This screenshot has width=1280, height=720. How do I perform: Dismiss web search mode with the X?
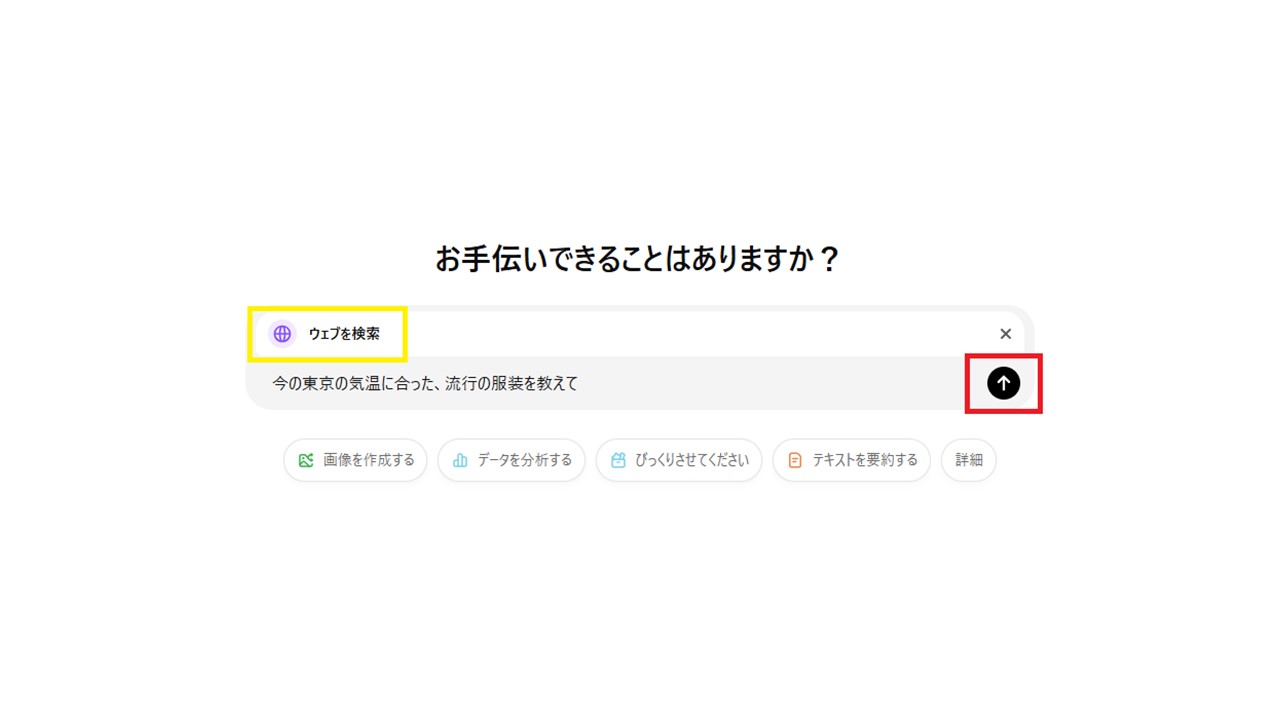click(1006, 334)
